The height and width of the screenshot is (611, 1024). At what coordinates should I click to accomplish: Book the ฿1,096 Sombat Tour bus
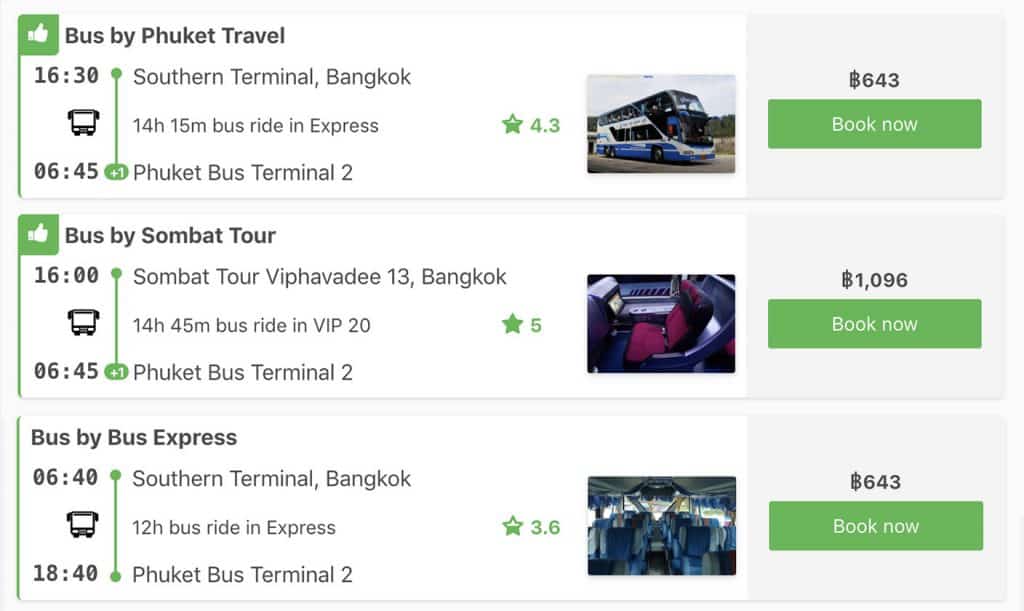pyautogui.click(x=874, y=324)
